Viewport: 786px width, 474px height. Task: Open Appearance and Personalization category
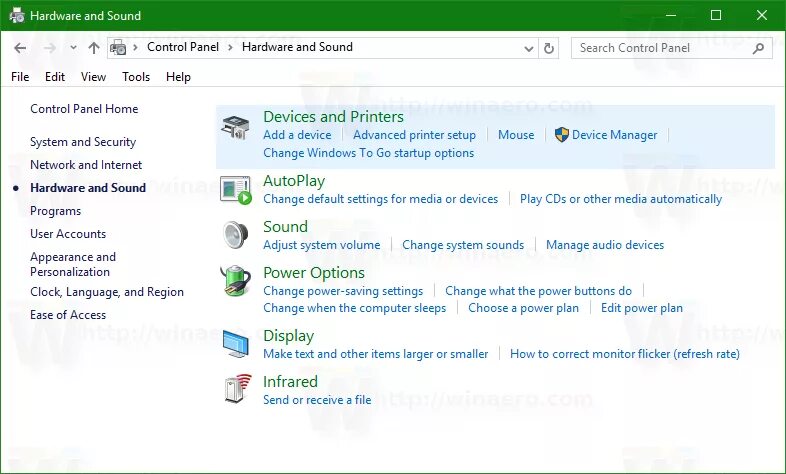(73, 264)
